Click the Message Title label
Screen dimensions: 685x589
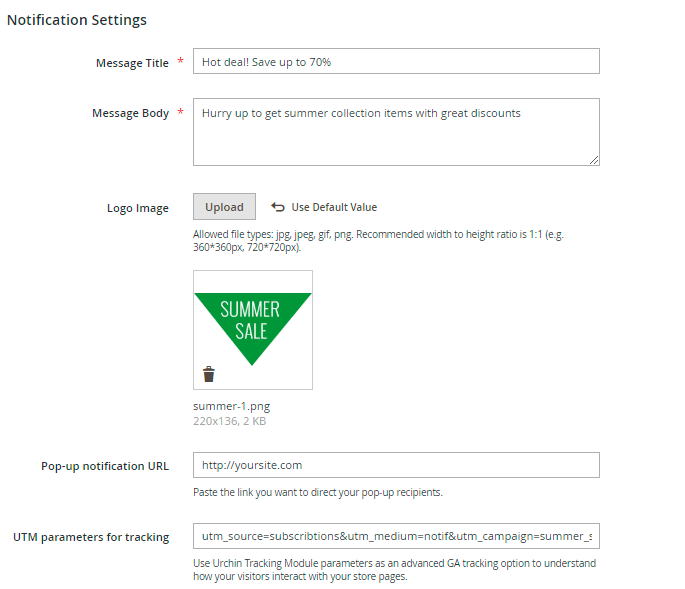tap(132, 63)
